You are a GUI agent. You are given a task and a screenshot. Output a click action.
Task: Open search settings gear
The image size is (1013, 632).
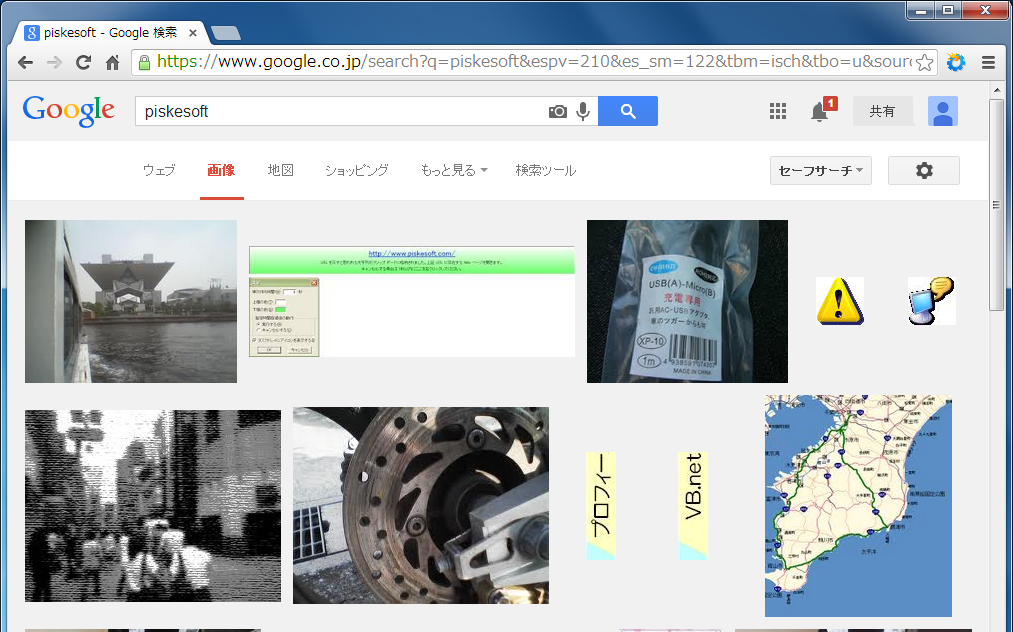(924, 171)
